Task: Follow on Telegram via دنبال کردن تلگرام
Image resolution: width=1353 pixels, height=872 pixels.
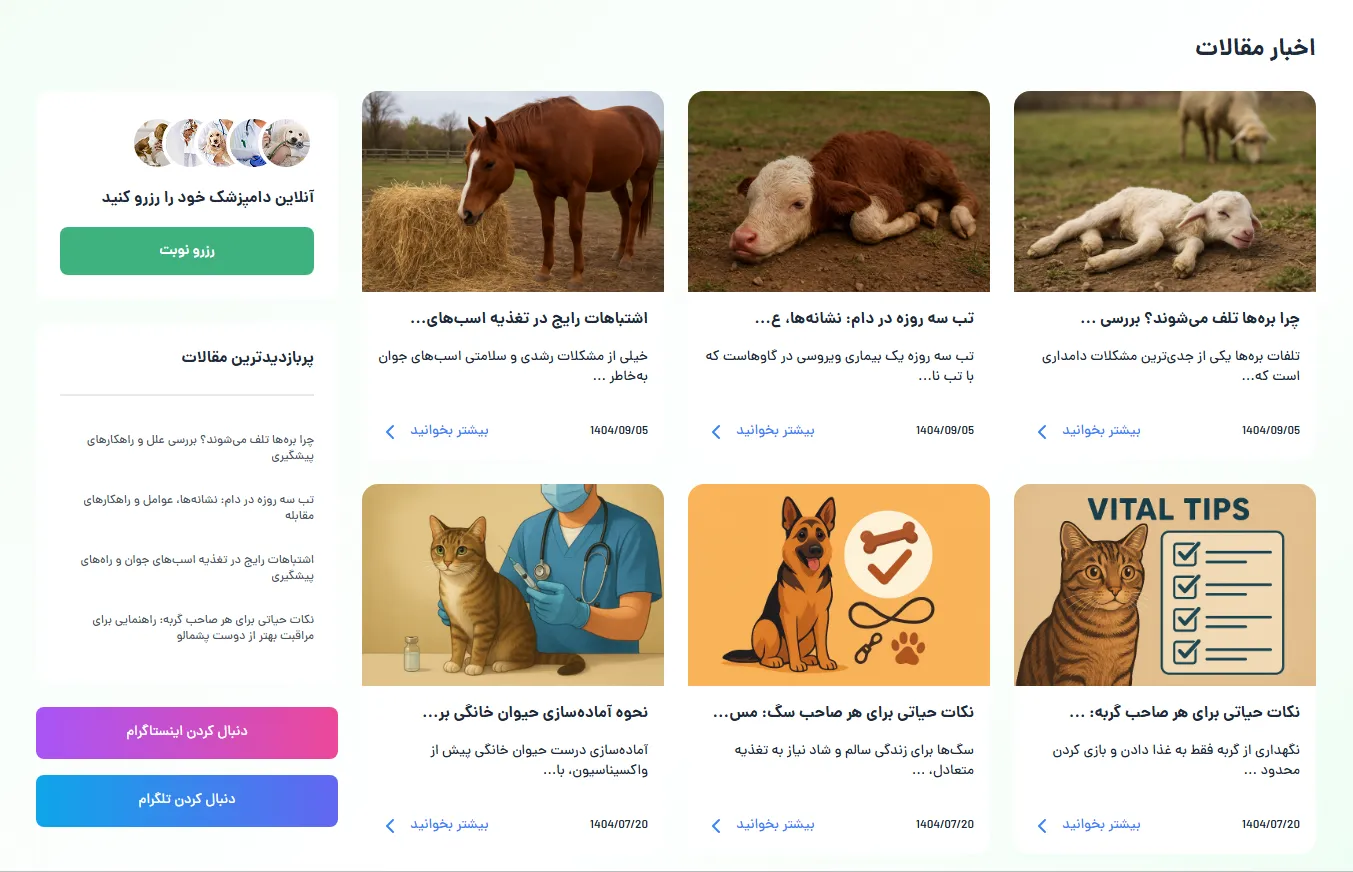Action: point(187,801)
